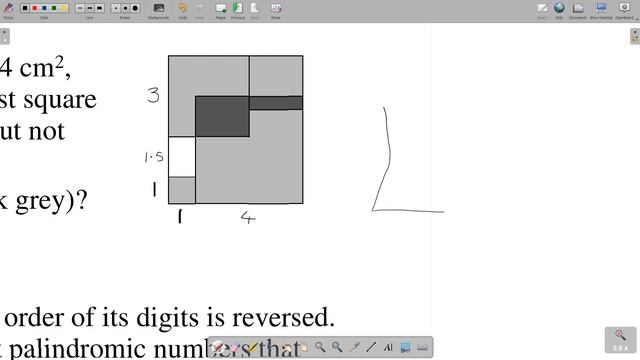Image resolution: width=640 pixels, height=360 pixels.
Task: Click the text 'order of its digits is reversed.'
Action: [169, 317]
